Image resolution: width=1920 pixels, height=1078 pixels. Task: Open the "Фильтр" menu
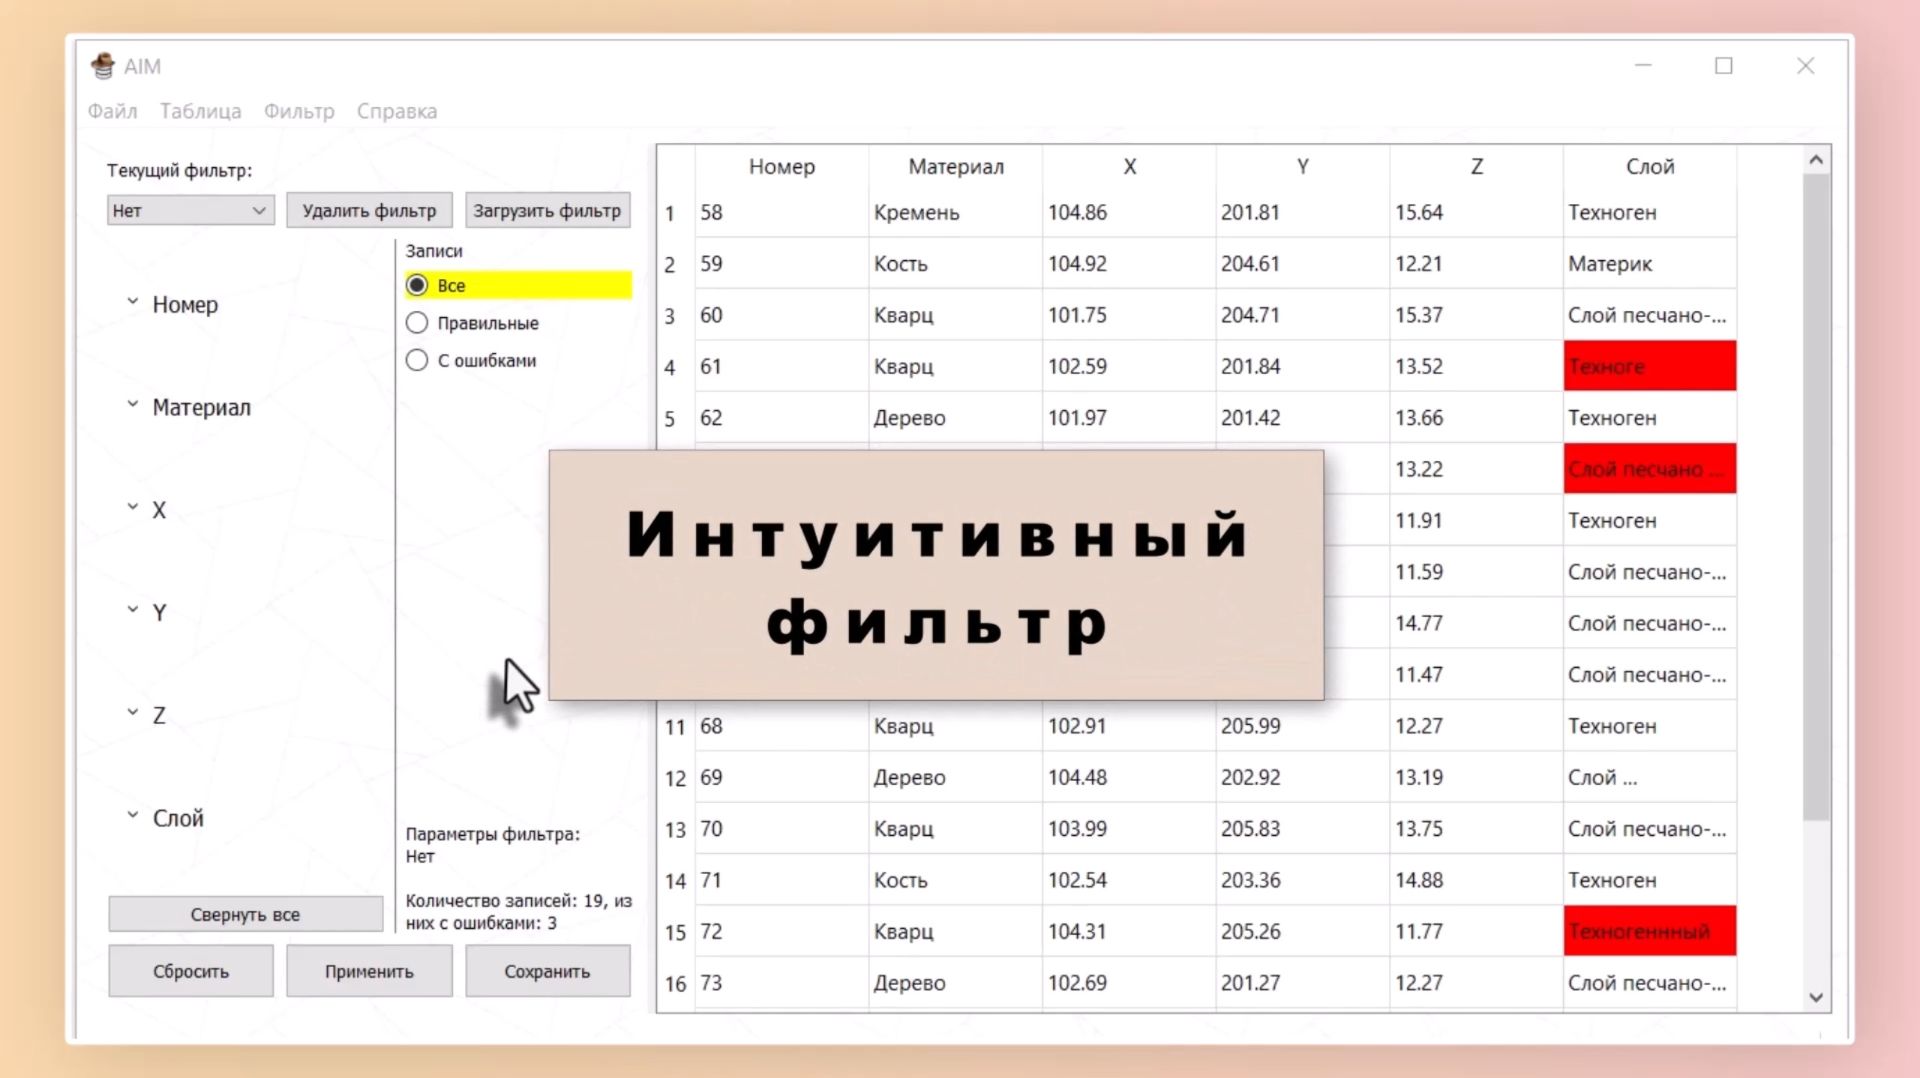click(299, 111)
